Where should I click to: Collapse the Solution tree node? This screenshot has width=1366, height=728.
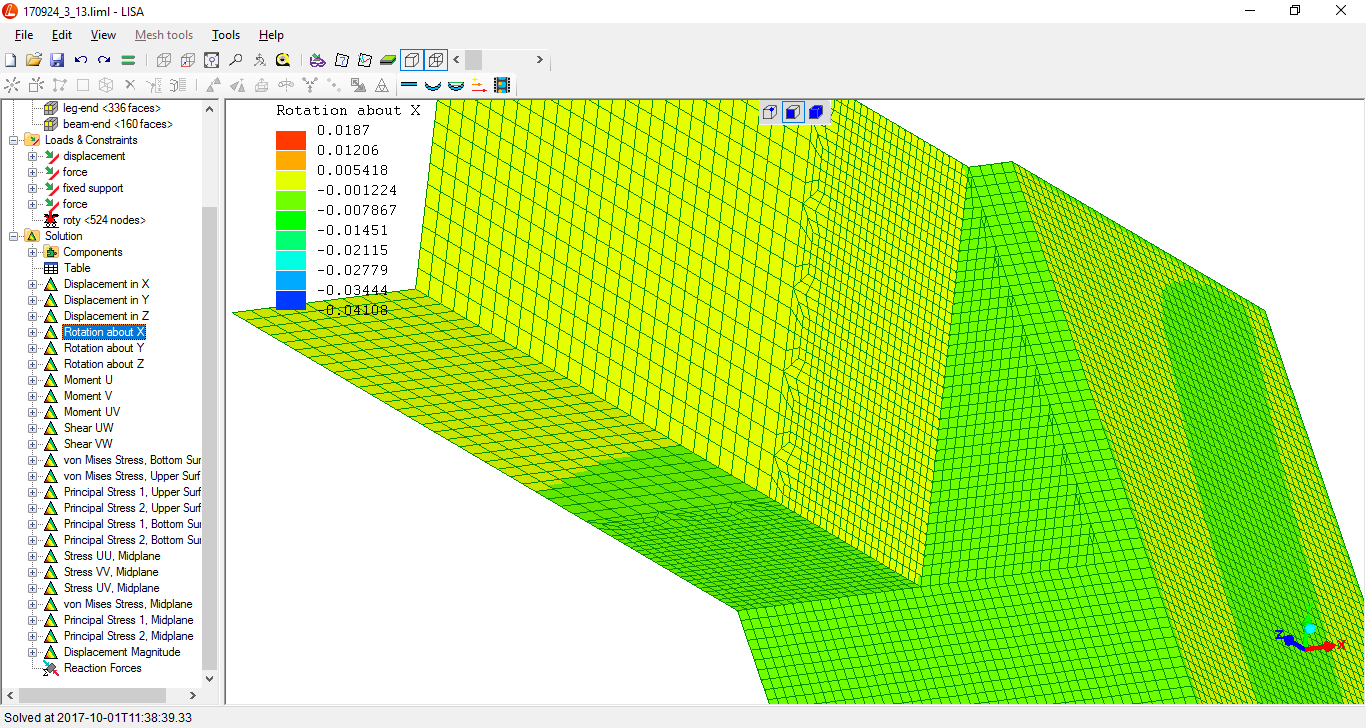(14, 236)
